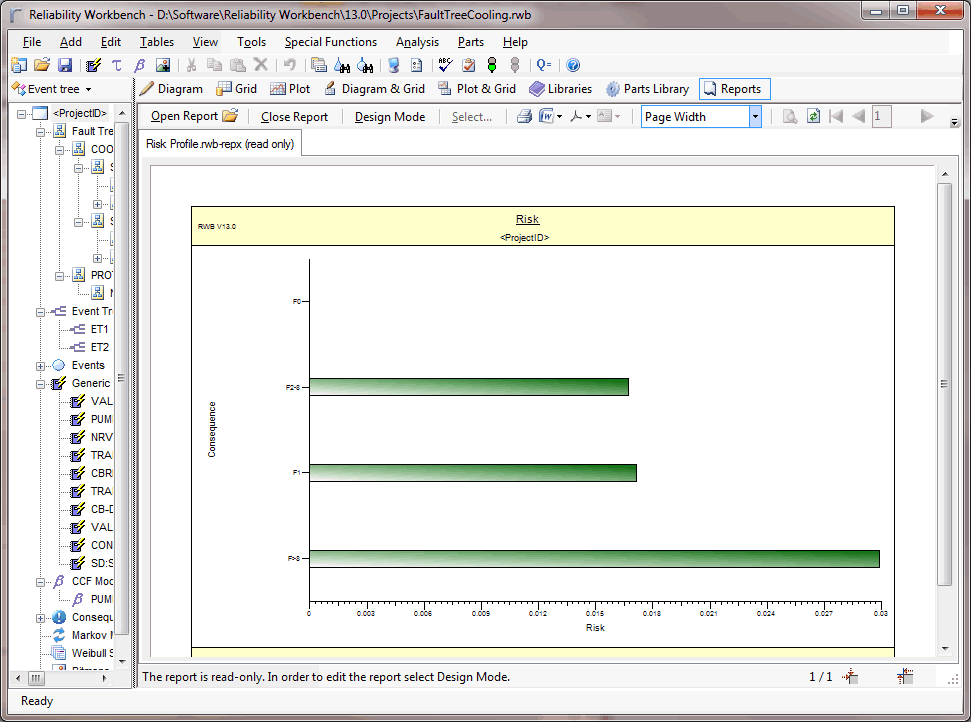Enable Design Mode for the report
This screenshot has width=971, height=722.
pos(390,116)
